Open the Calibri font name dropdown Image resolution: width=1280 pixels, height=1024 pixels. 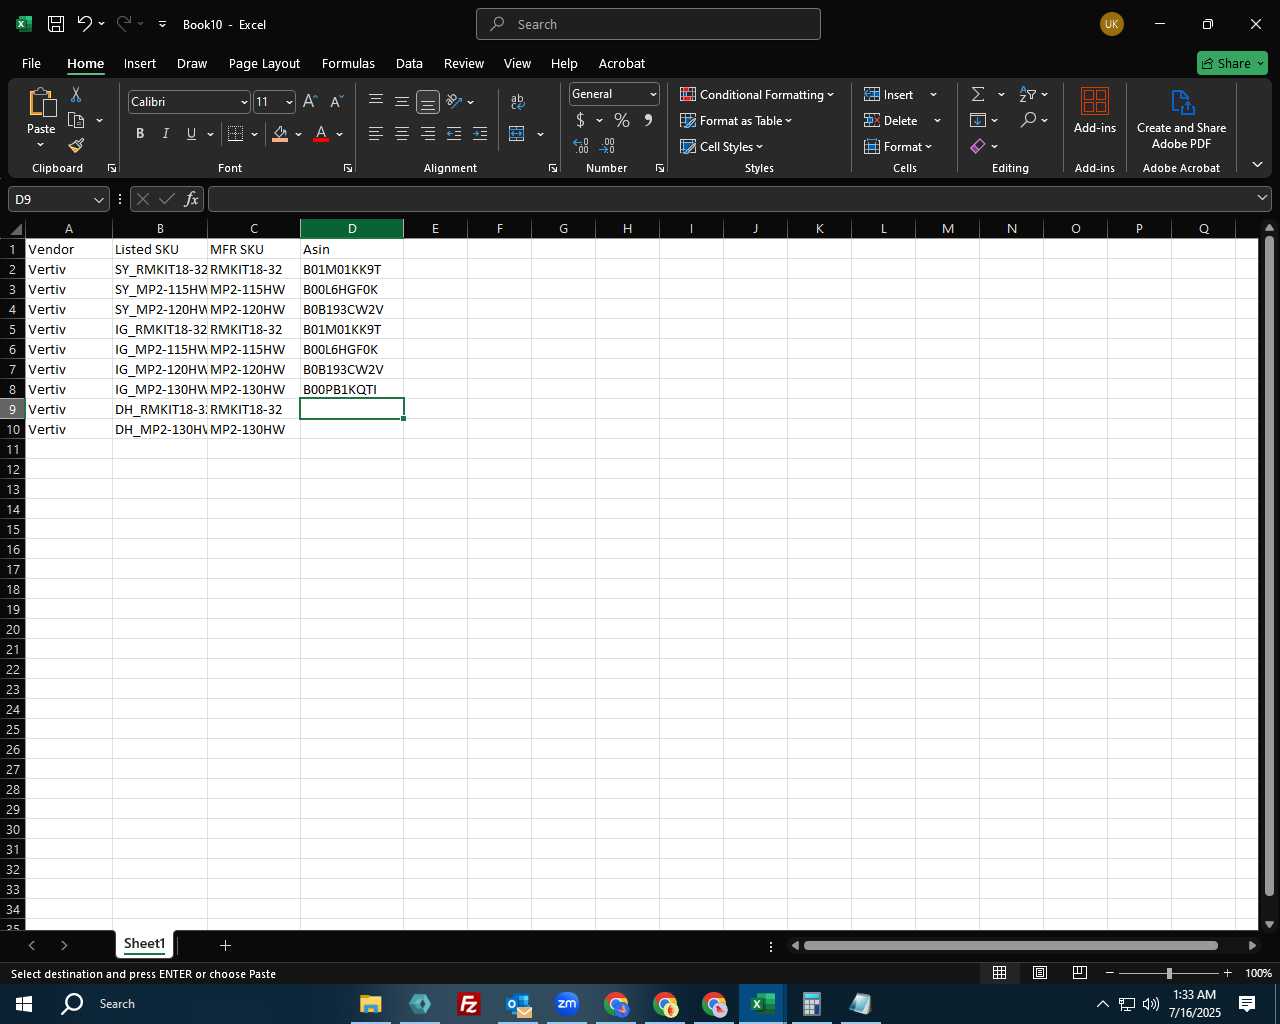(x=244, y=102)
